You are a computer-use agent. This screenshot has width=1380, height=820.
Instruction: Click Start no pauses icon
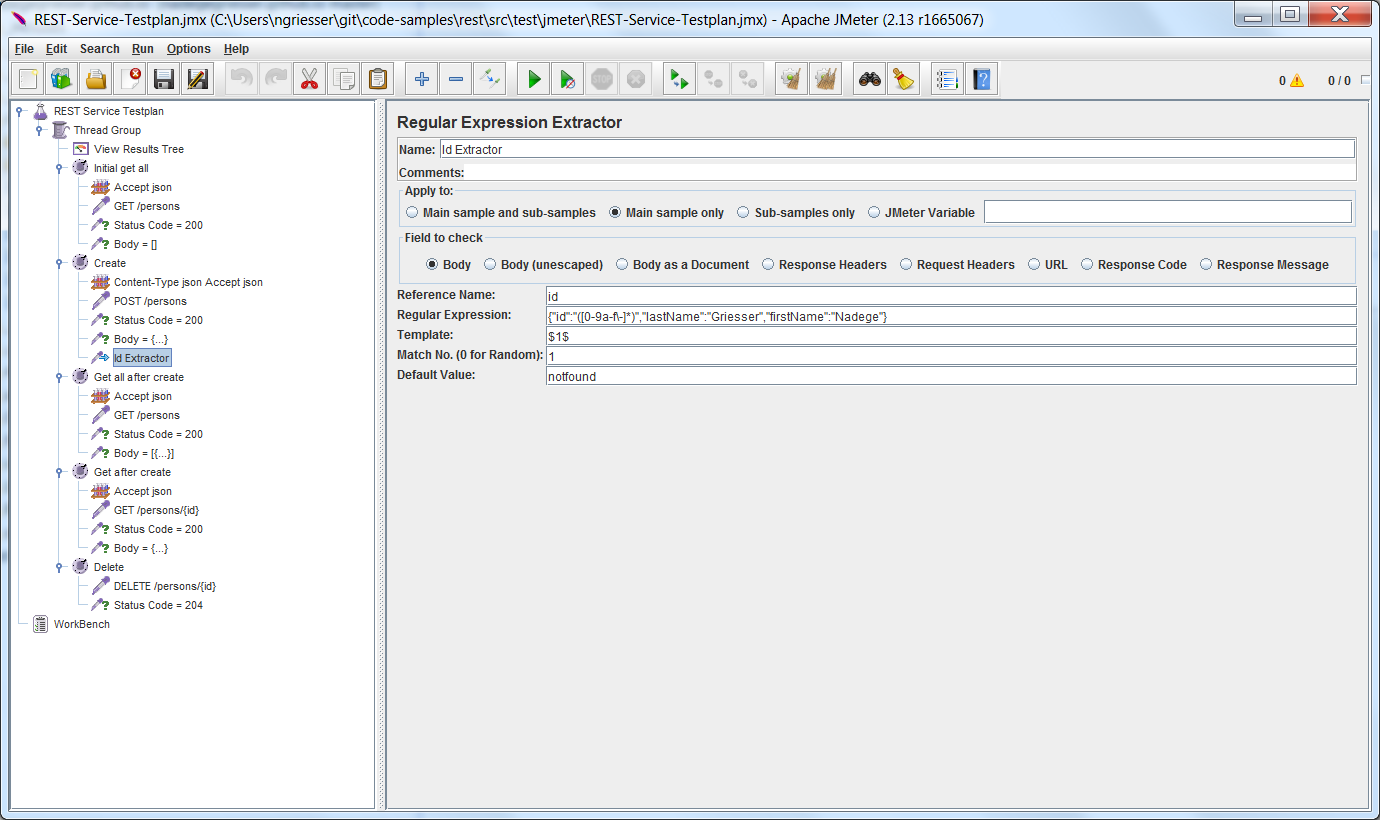coord(568,79)
